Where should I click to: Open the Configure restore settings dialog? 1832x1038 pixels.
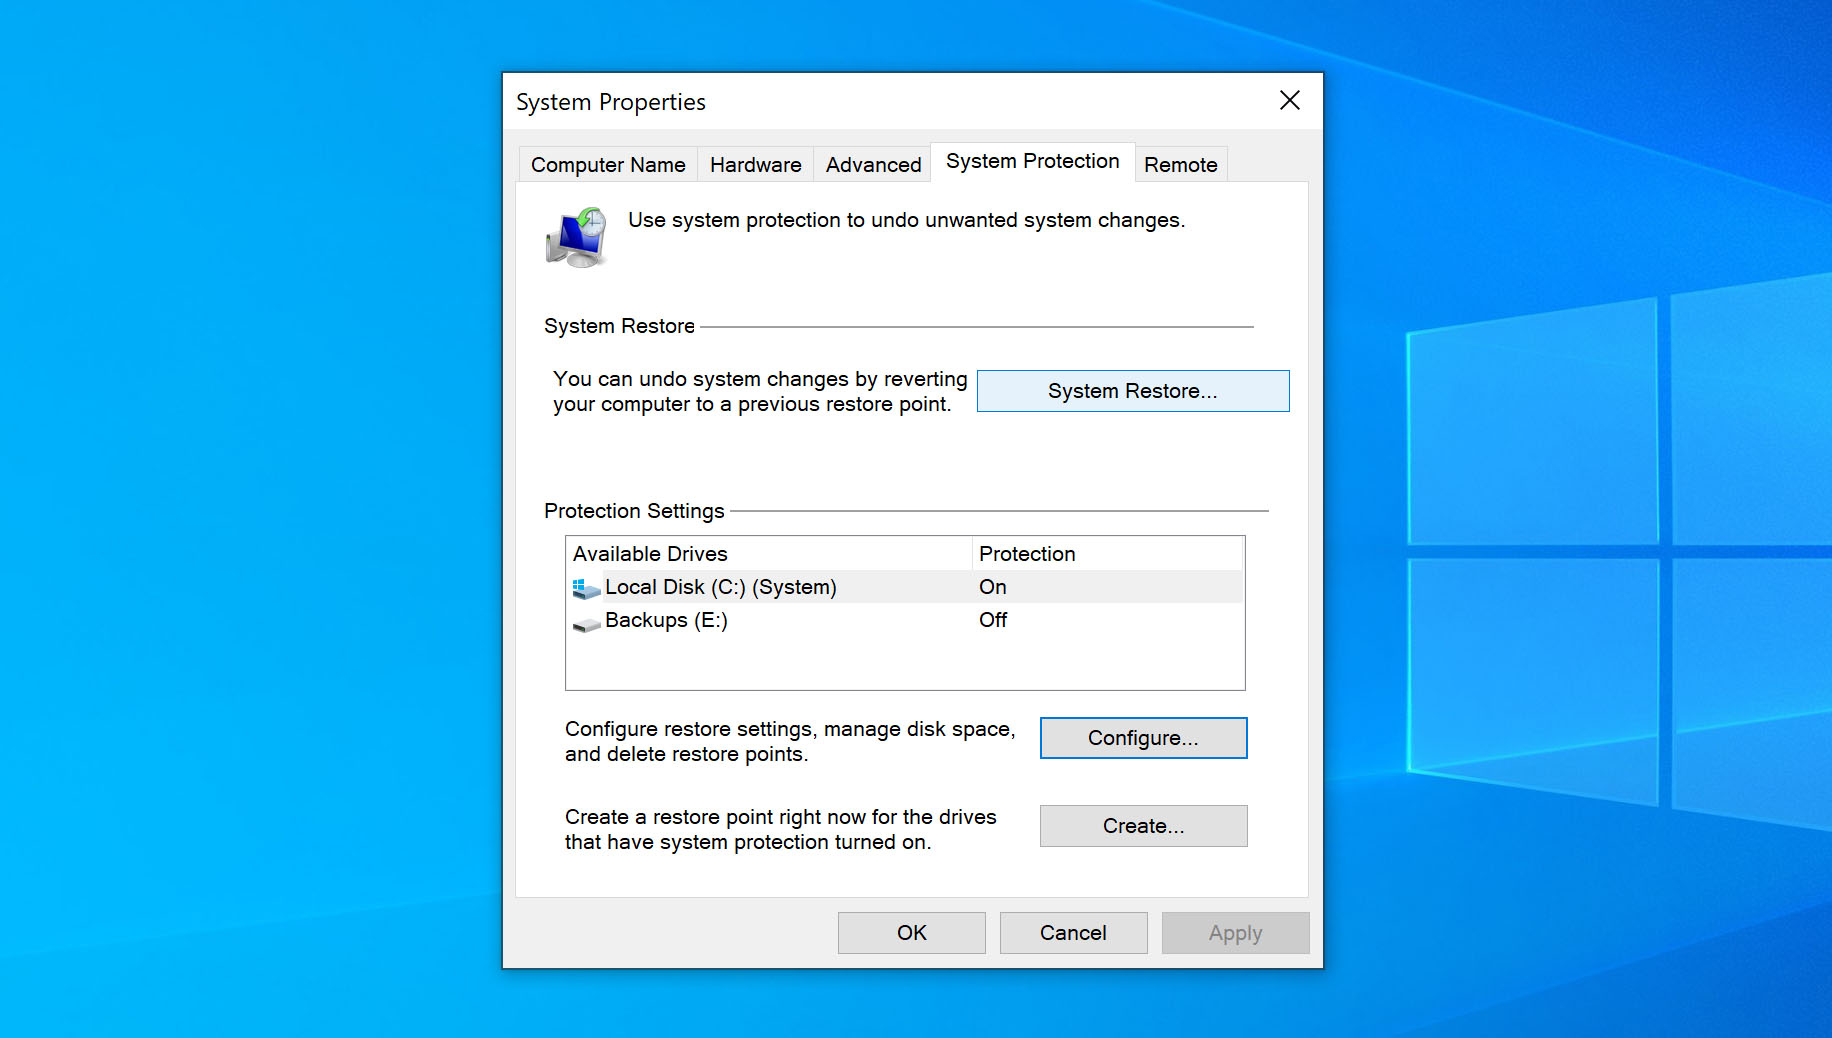pyautogui.click(x=1144, y=738)
